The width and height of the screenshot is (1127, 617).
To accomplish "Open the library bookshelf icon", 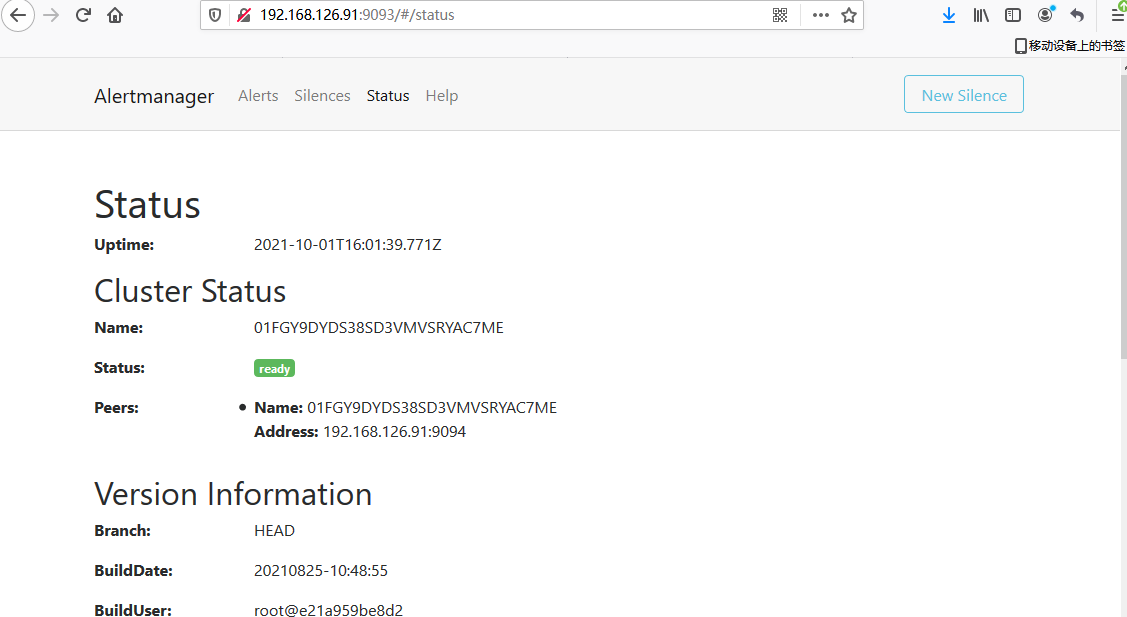I will (981, 15).
